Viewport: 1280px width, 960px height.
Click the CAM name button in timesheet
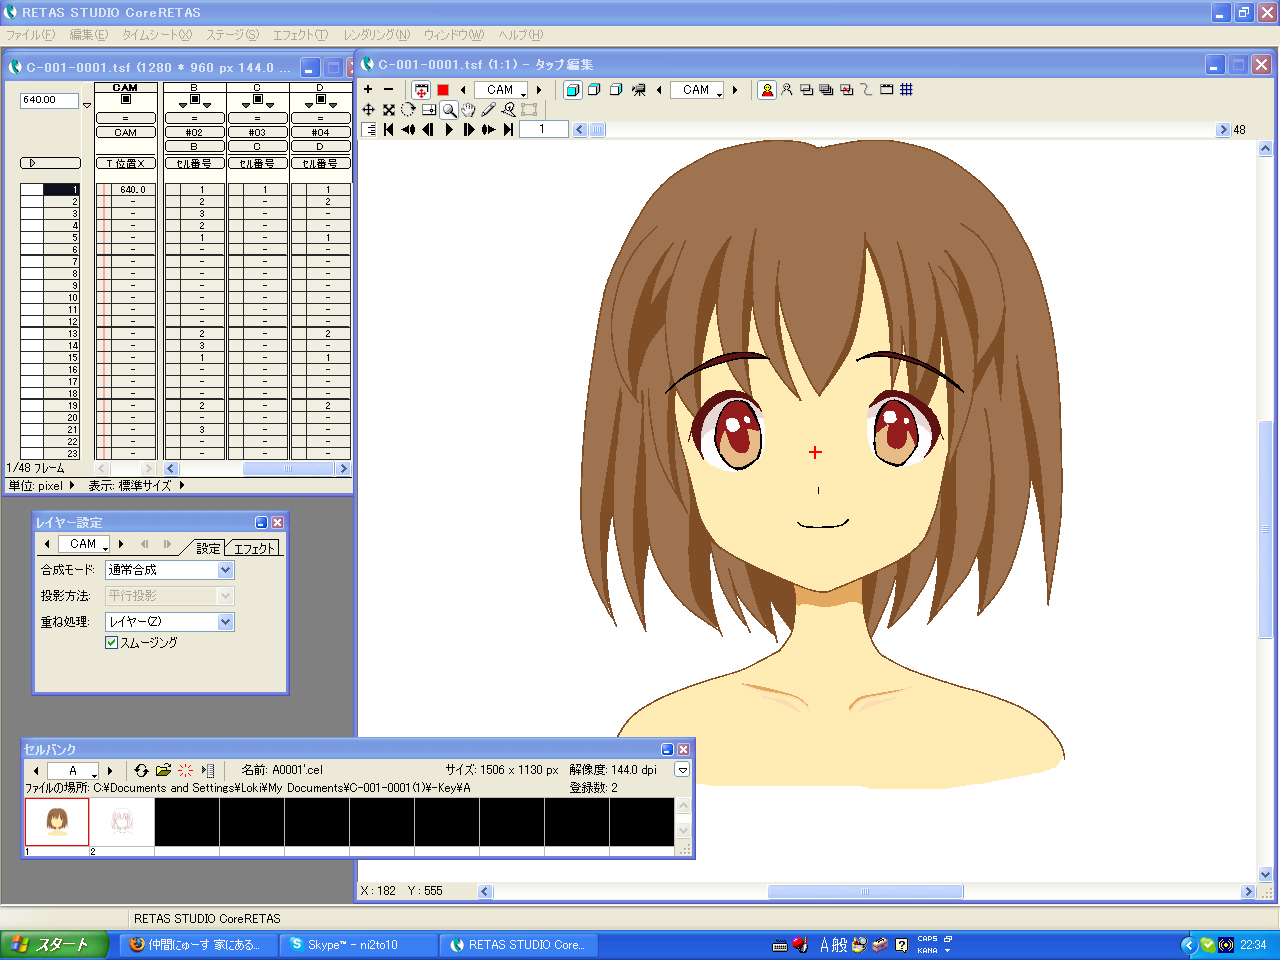pos(126,132)
